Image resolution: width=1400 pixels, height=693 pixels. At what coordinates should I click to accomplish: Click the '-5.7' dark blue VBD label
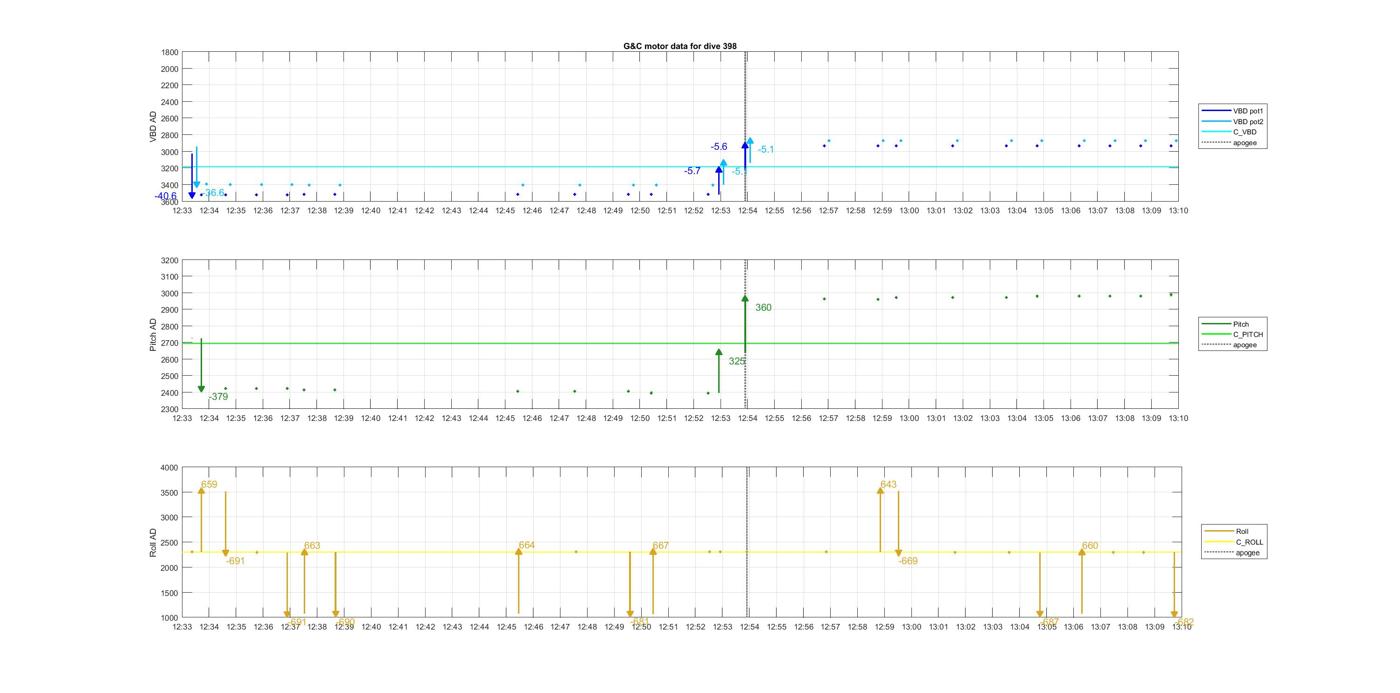pos(692,171)
